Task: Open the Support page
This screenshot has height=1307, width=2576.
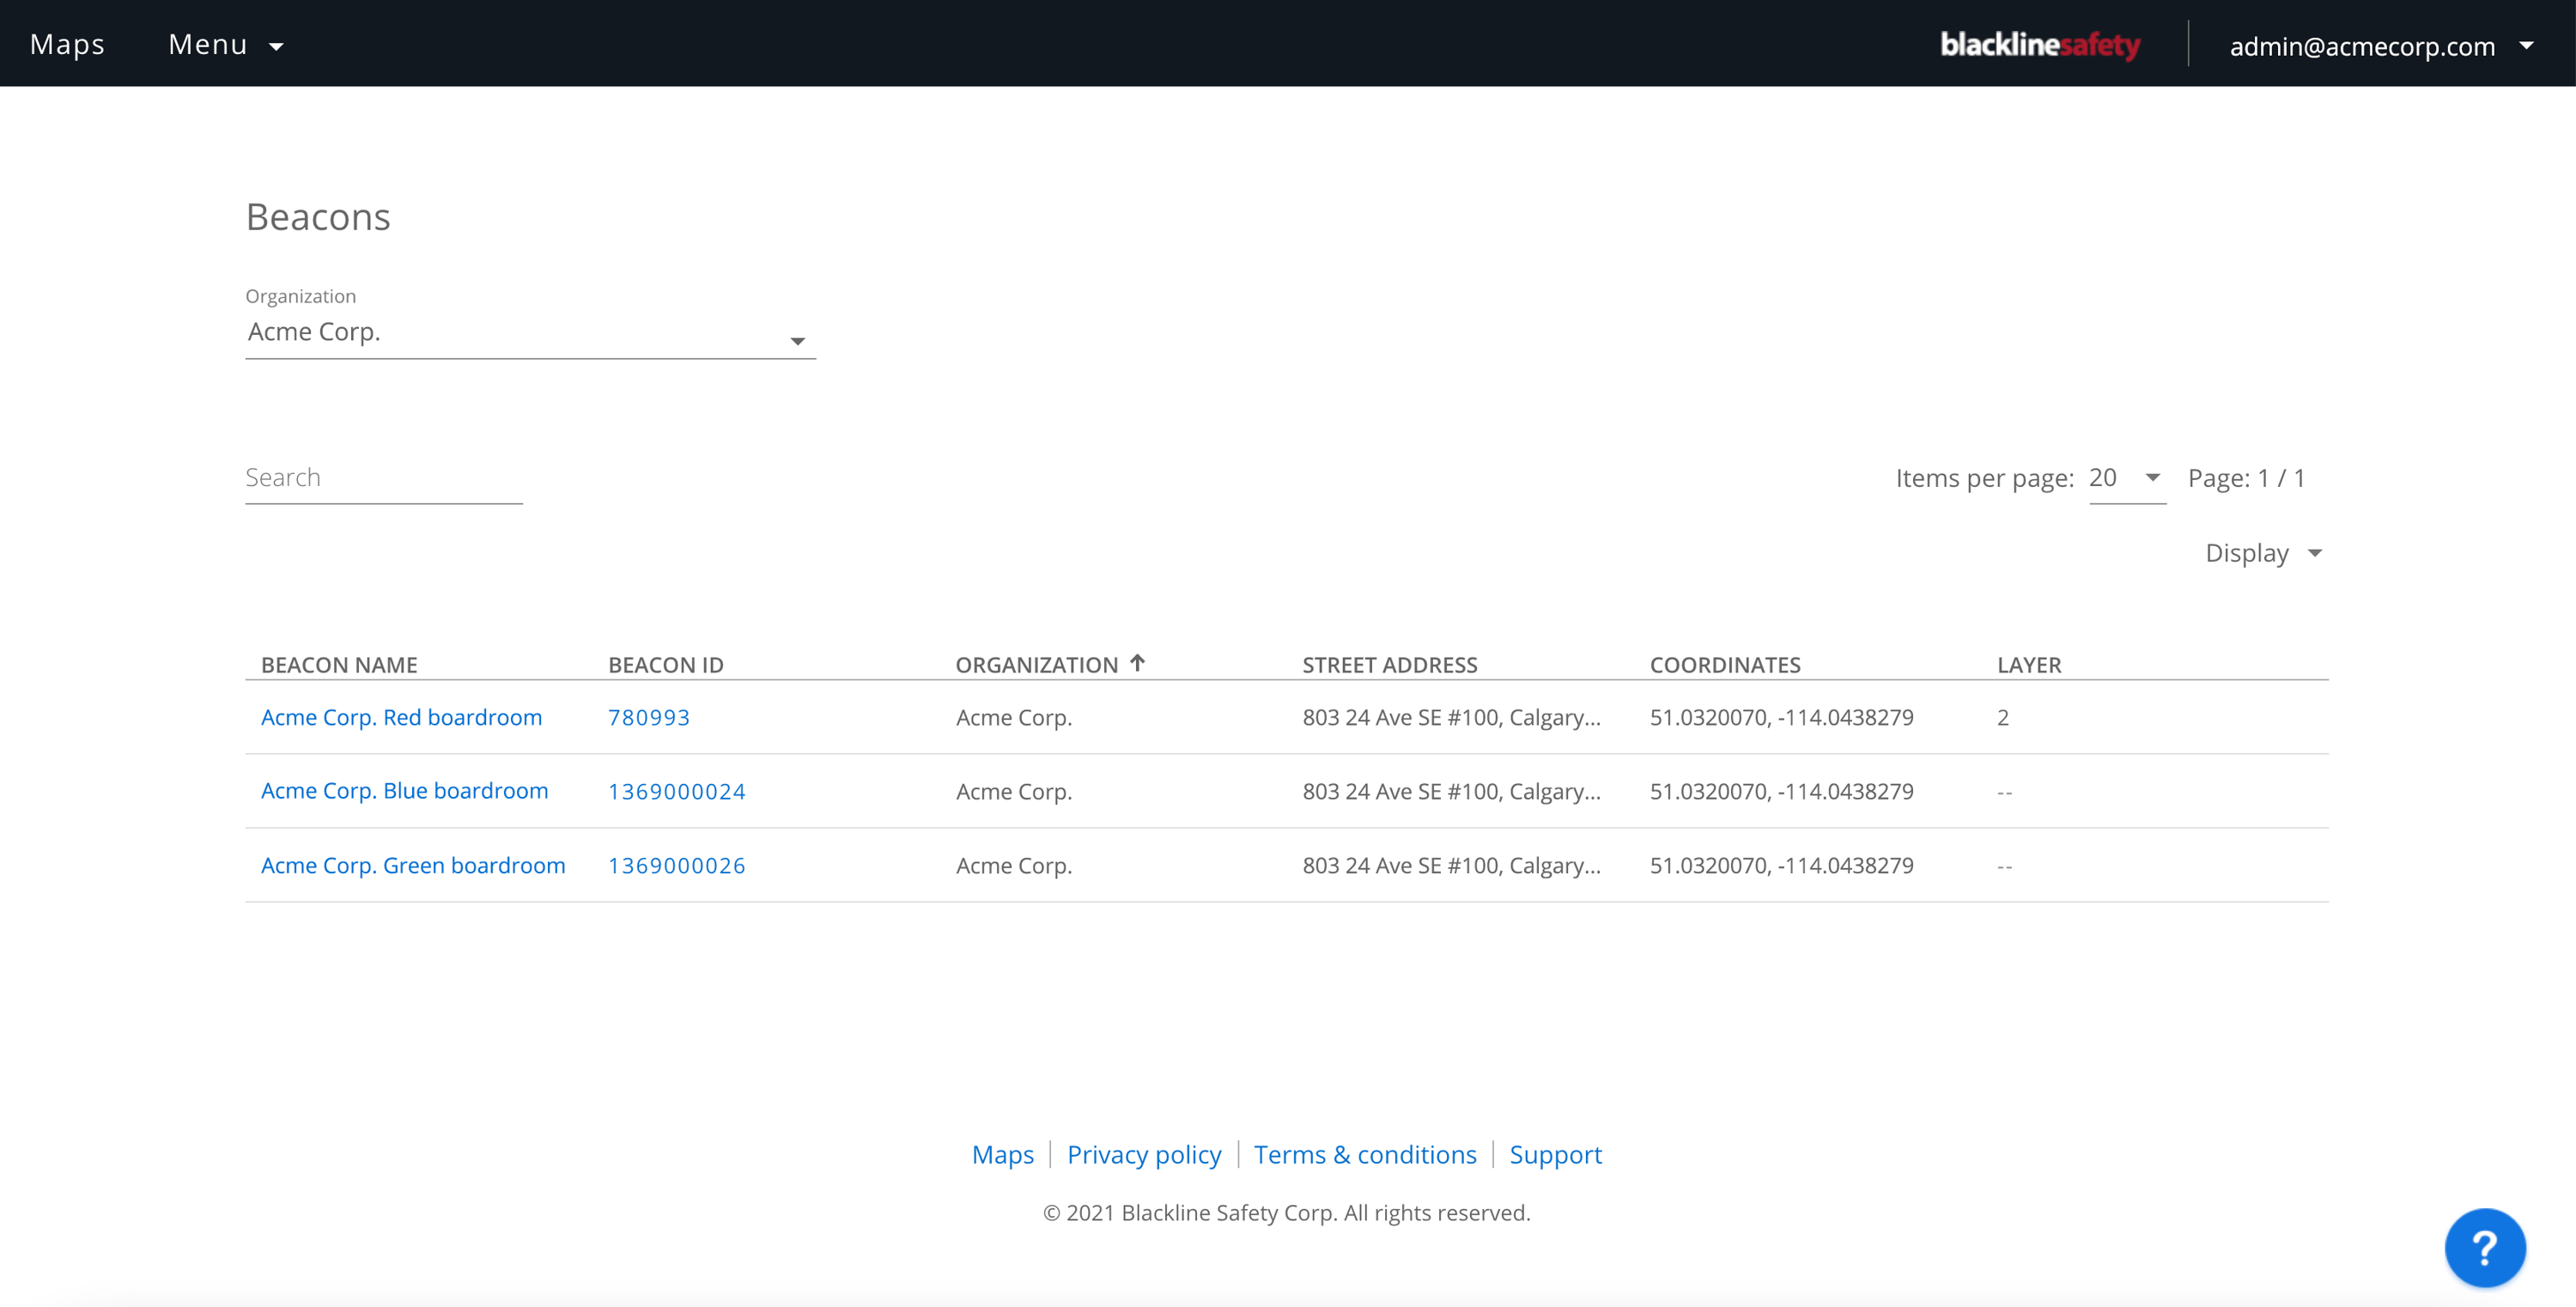Action: click(x=1556, y=1154)
